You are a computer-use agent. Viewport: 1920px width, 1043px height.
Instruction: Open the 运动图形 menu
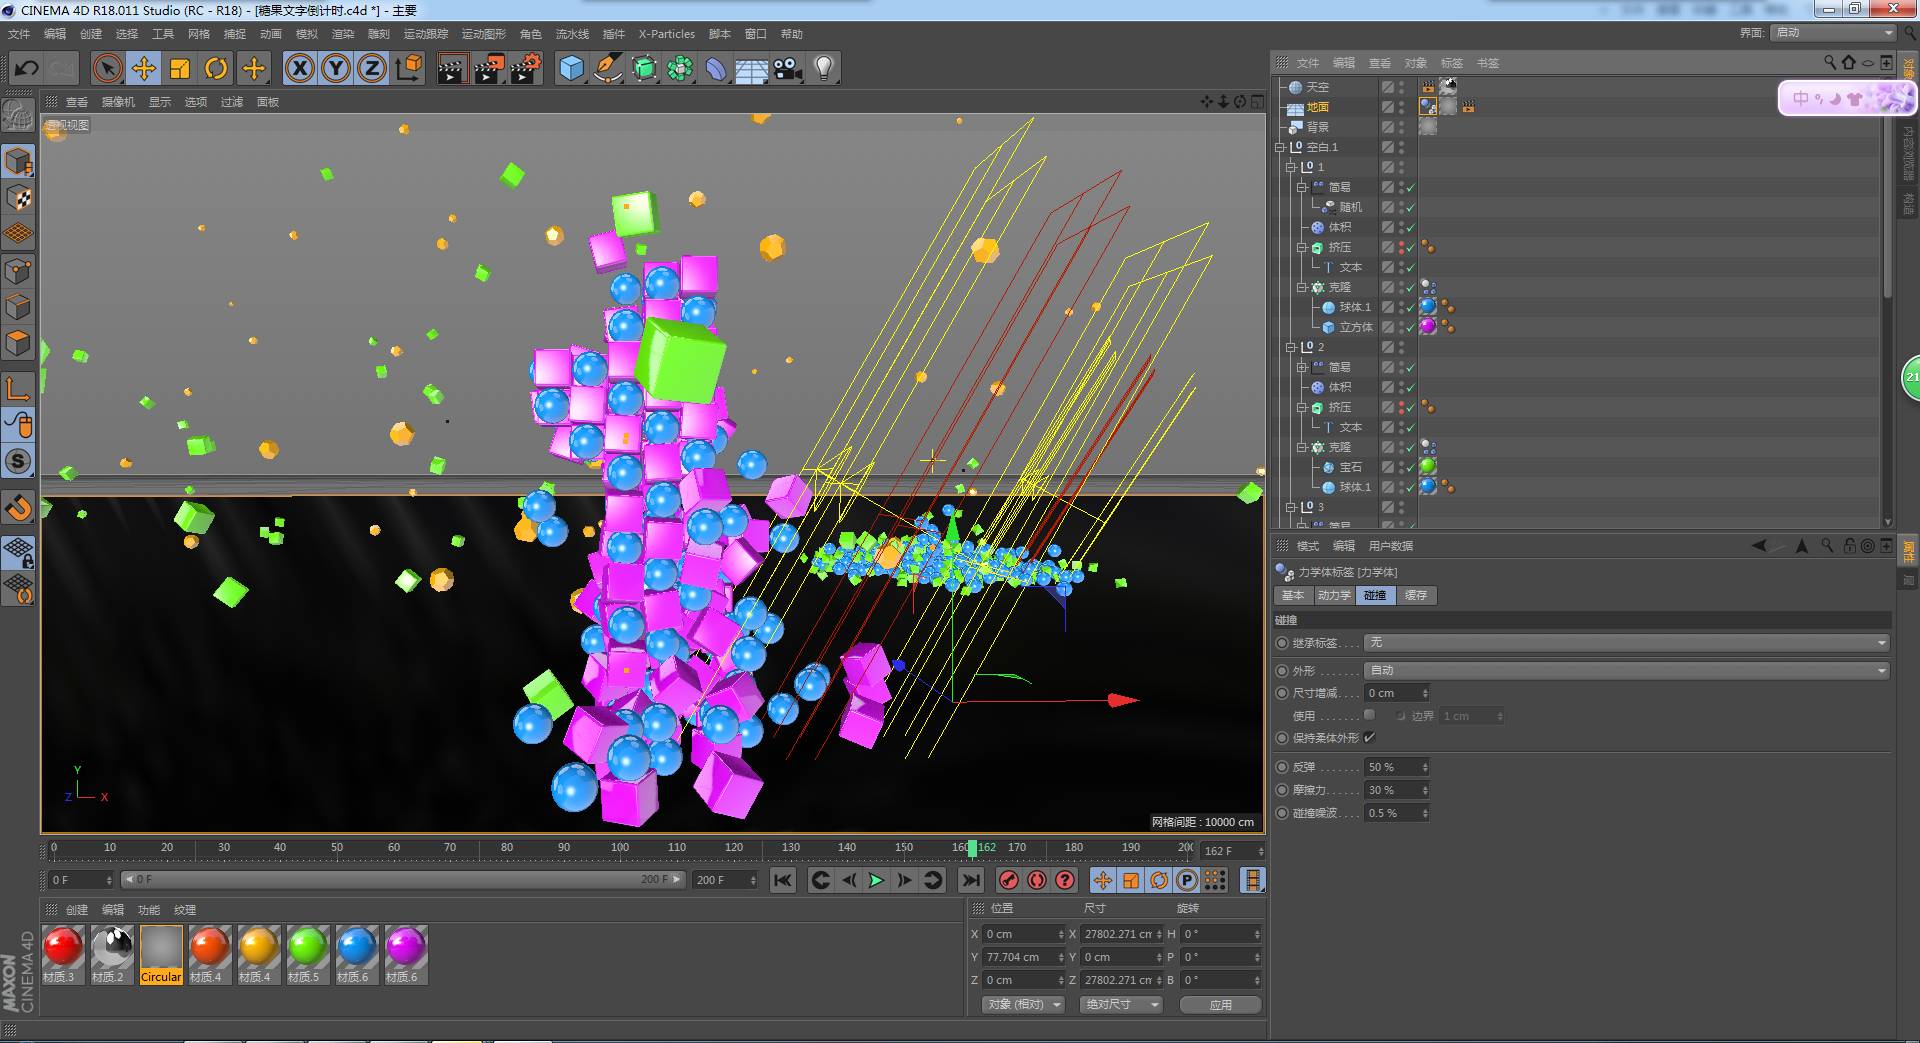483,34
